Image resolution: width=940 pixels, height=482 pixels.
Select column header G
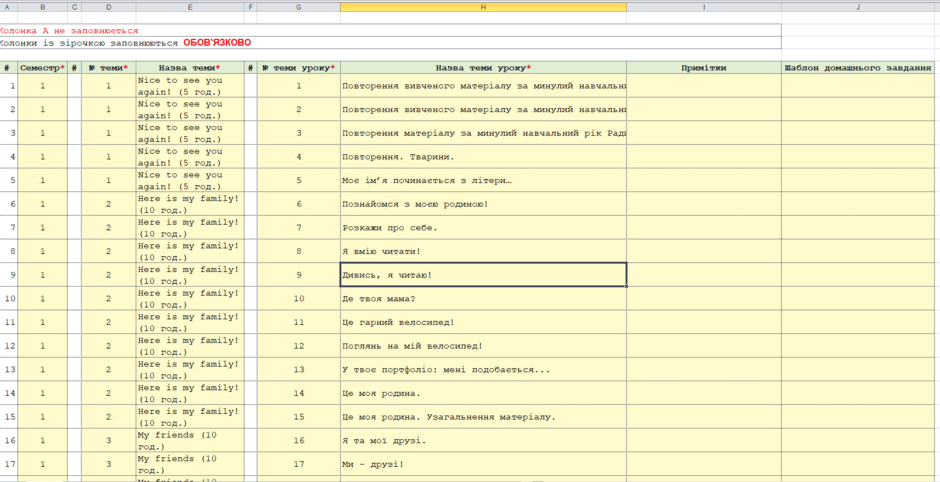click(299, 7)
